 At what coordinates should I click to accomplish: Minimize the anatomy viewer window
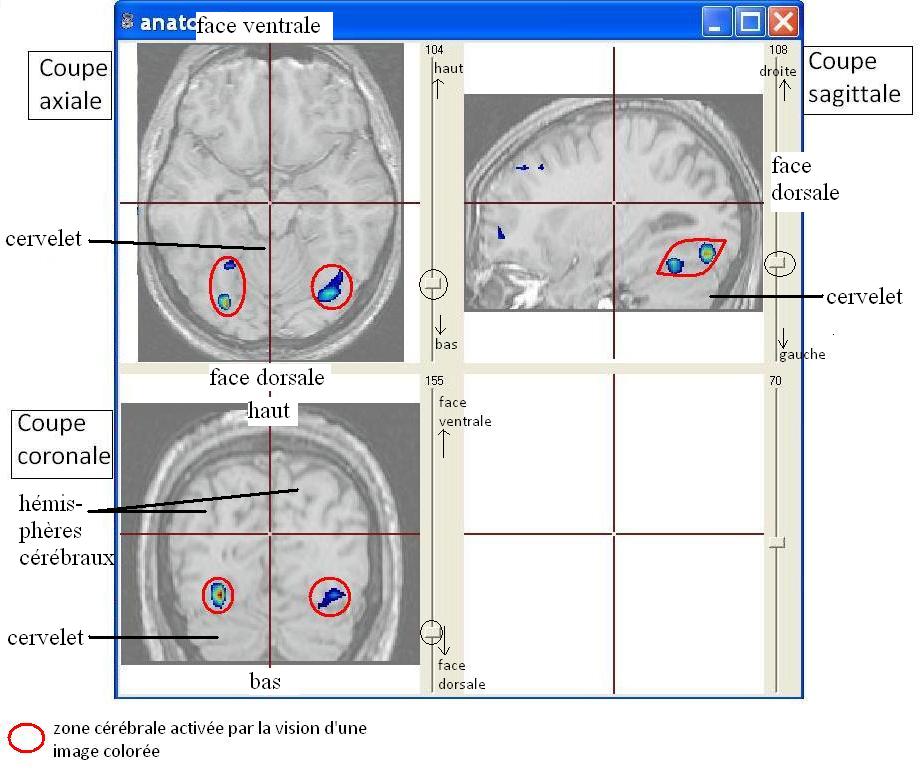click(x=717, y=21)
